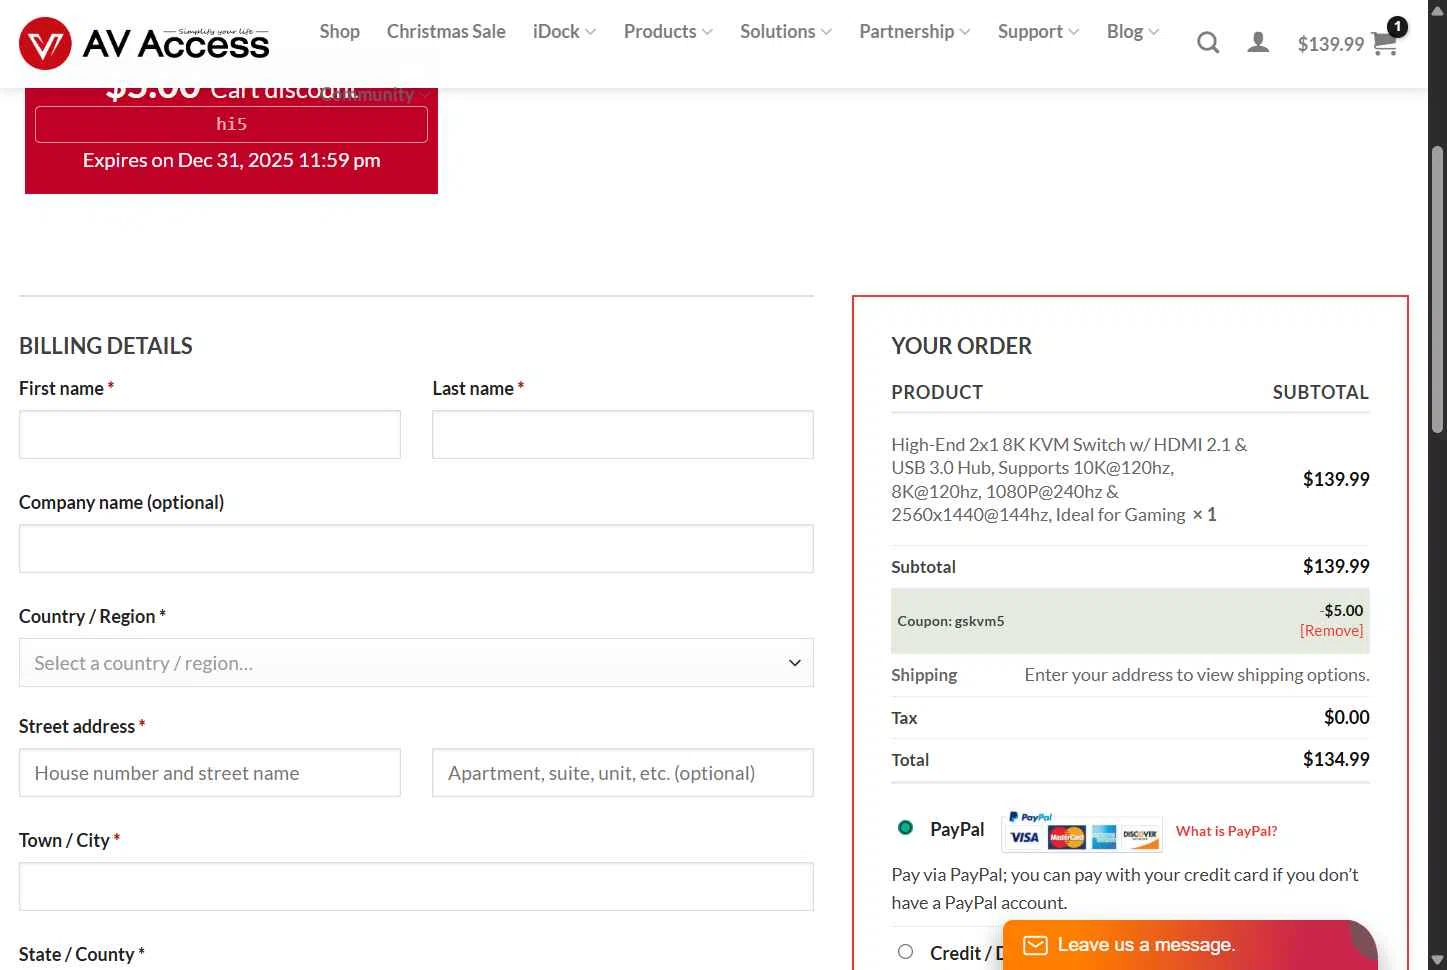Open the Country / Region dropdown
Image resolution: width=1447 pixels, height=970 pixels.
(x=416, y=663)
